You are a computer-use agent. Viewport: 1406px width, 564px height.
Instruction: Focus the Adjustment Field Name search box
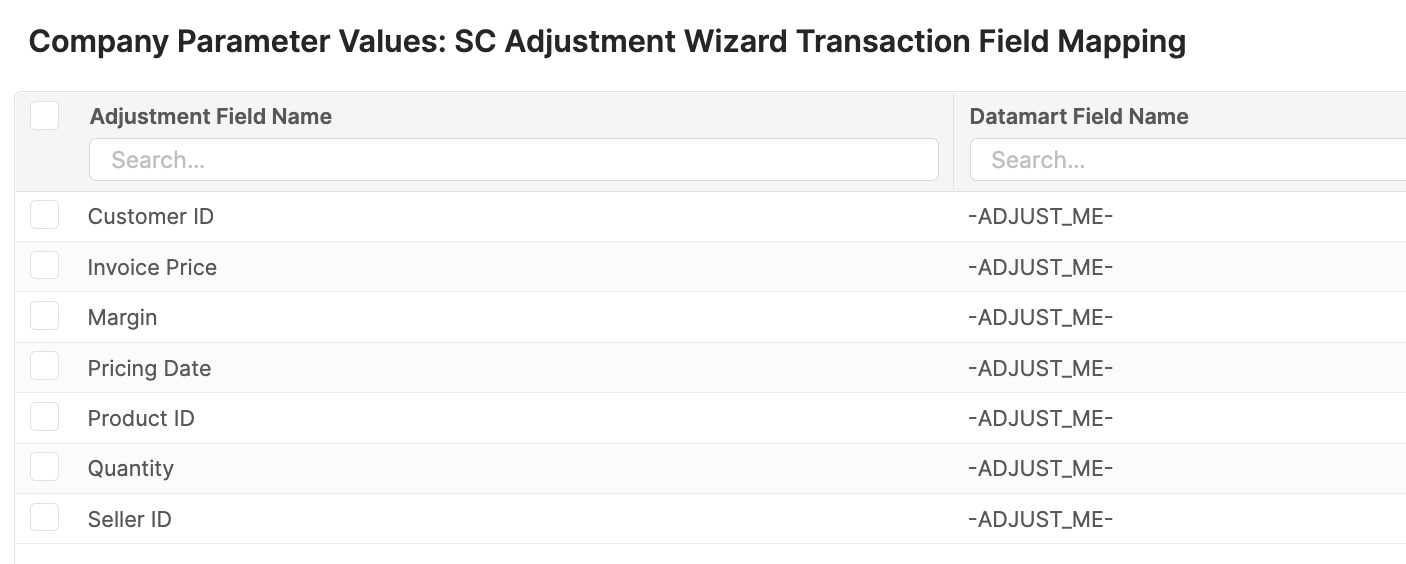point(514,160)
